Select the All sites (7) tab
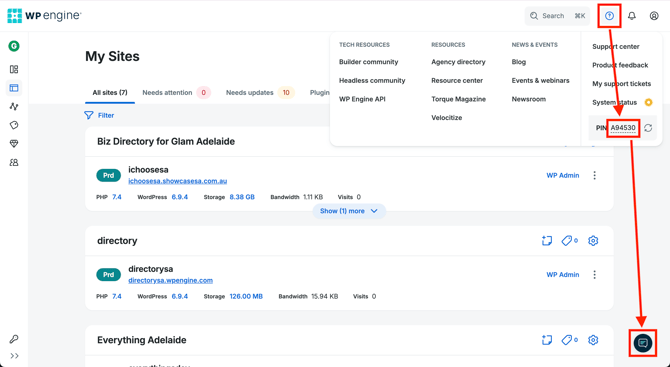Viewport: 670px width, 367px height. click(x=110, y=92)
